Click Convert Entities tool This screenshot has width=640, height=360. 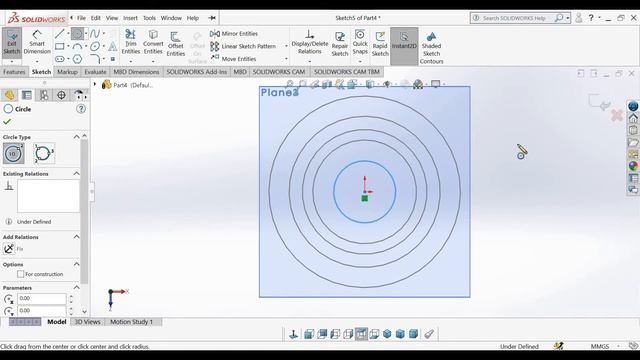153,42
